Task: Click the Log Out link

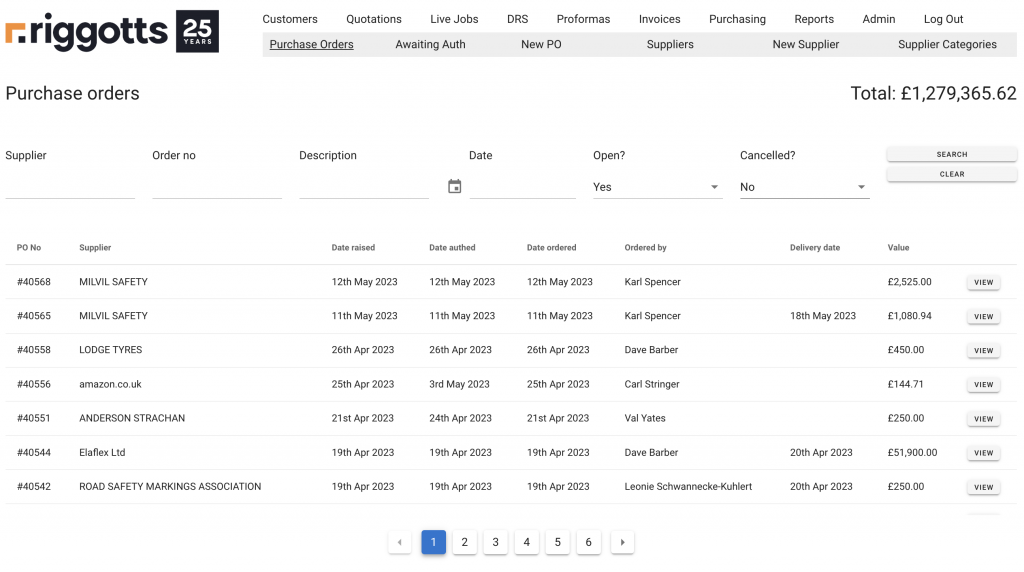Action: point(943,19)
